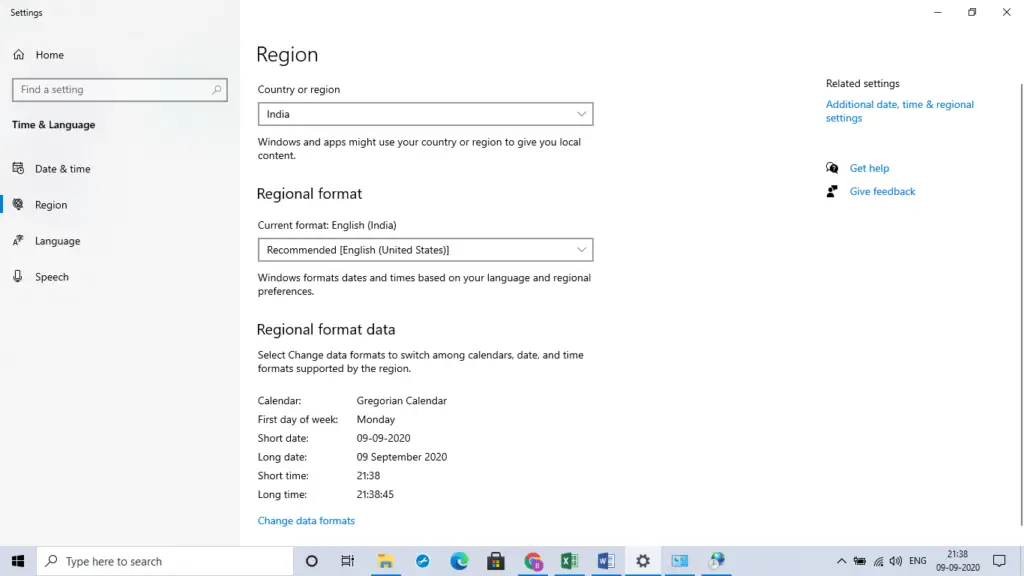Click the First day of week Monday value
Image resolution: width=1024 pixels, height=576 pixels.
pyautogui.click(x=376, y=419)
